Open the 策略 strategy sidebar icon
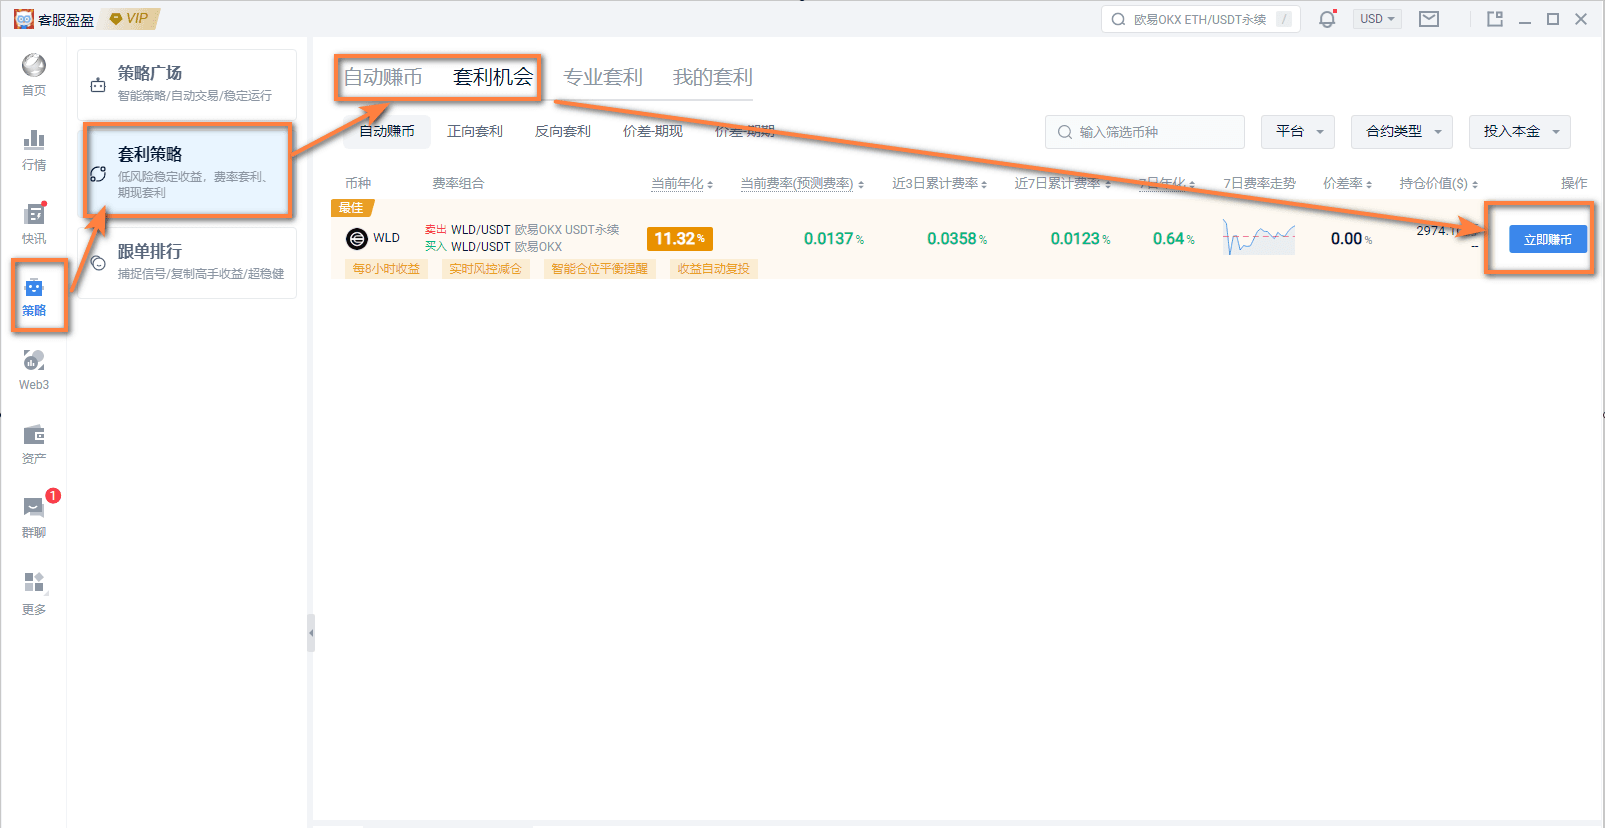1605x828 pixels. [34, 297]
